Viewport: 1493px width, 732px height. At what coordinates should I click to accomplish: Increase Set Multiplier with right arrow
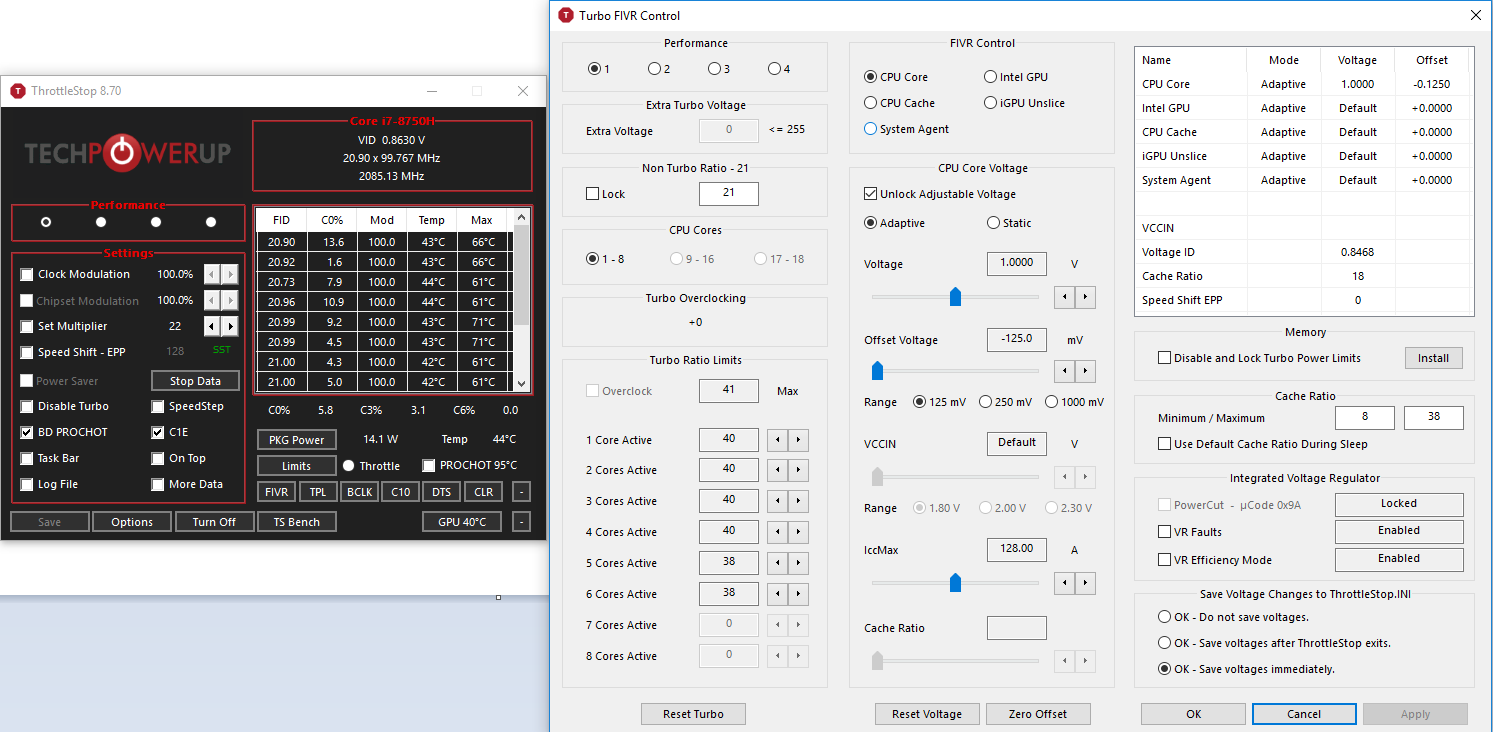(x=230, y=326)
